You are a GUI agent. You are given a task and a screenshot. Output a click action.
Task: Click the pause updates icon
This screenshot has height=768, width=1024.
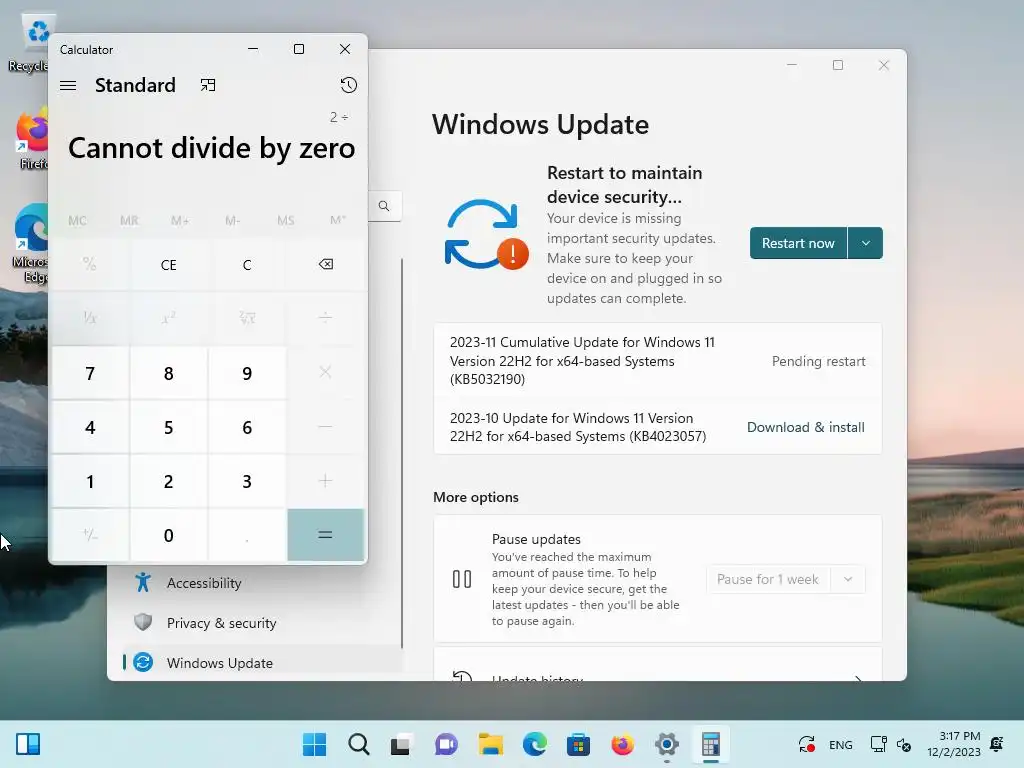462,579
